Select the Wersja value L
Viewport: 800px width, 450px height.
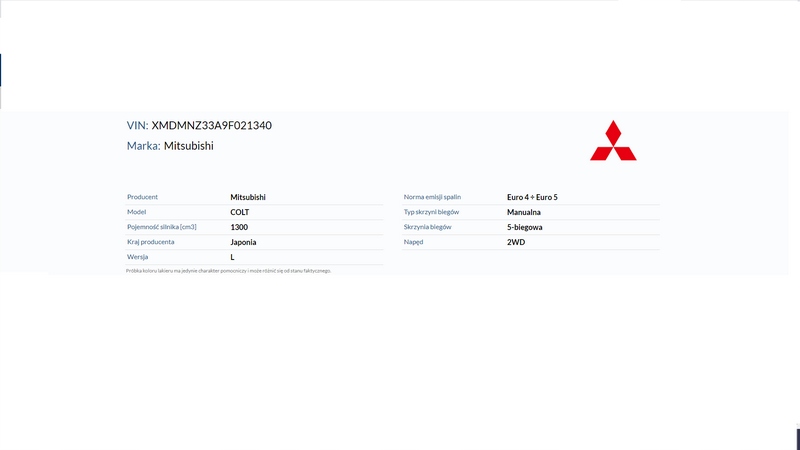click(x=232, y=257)
